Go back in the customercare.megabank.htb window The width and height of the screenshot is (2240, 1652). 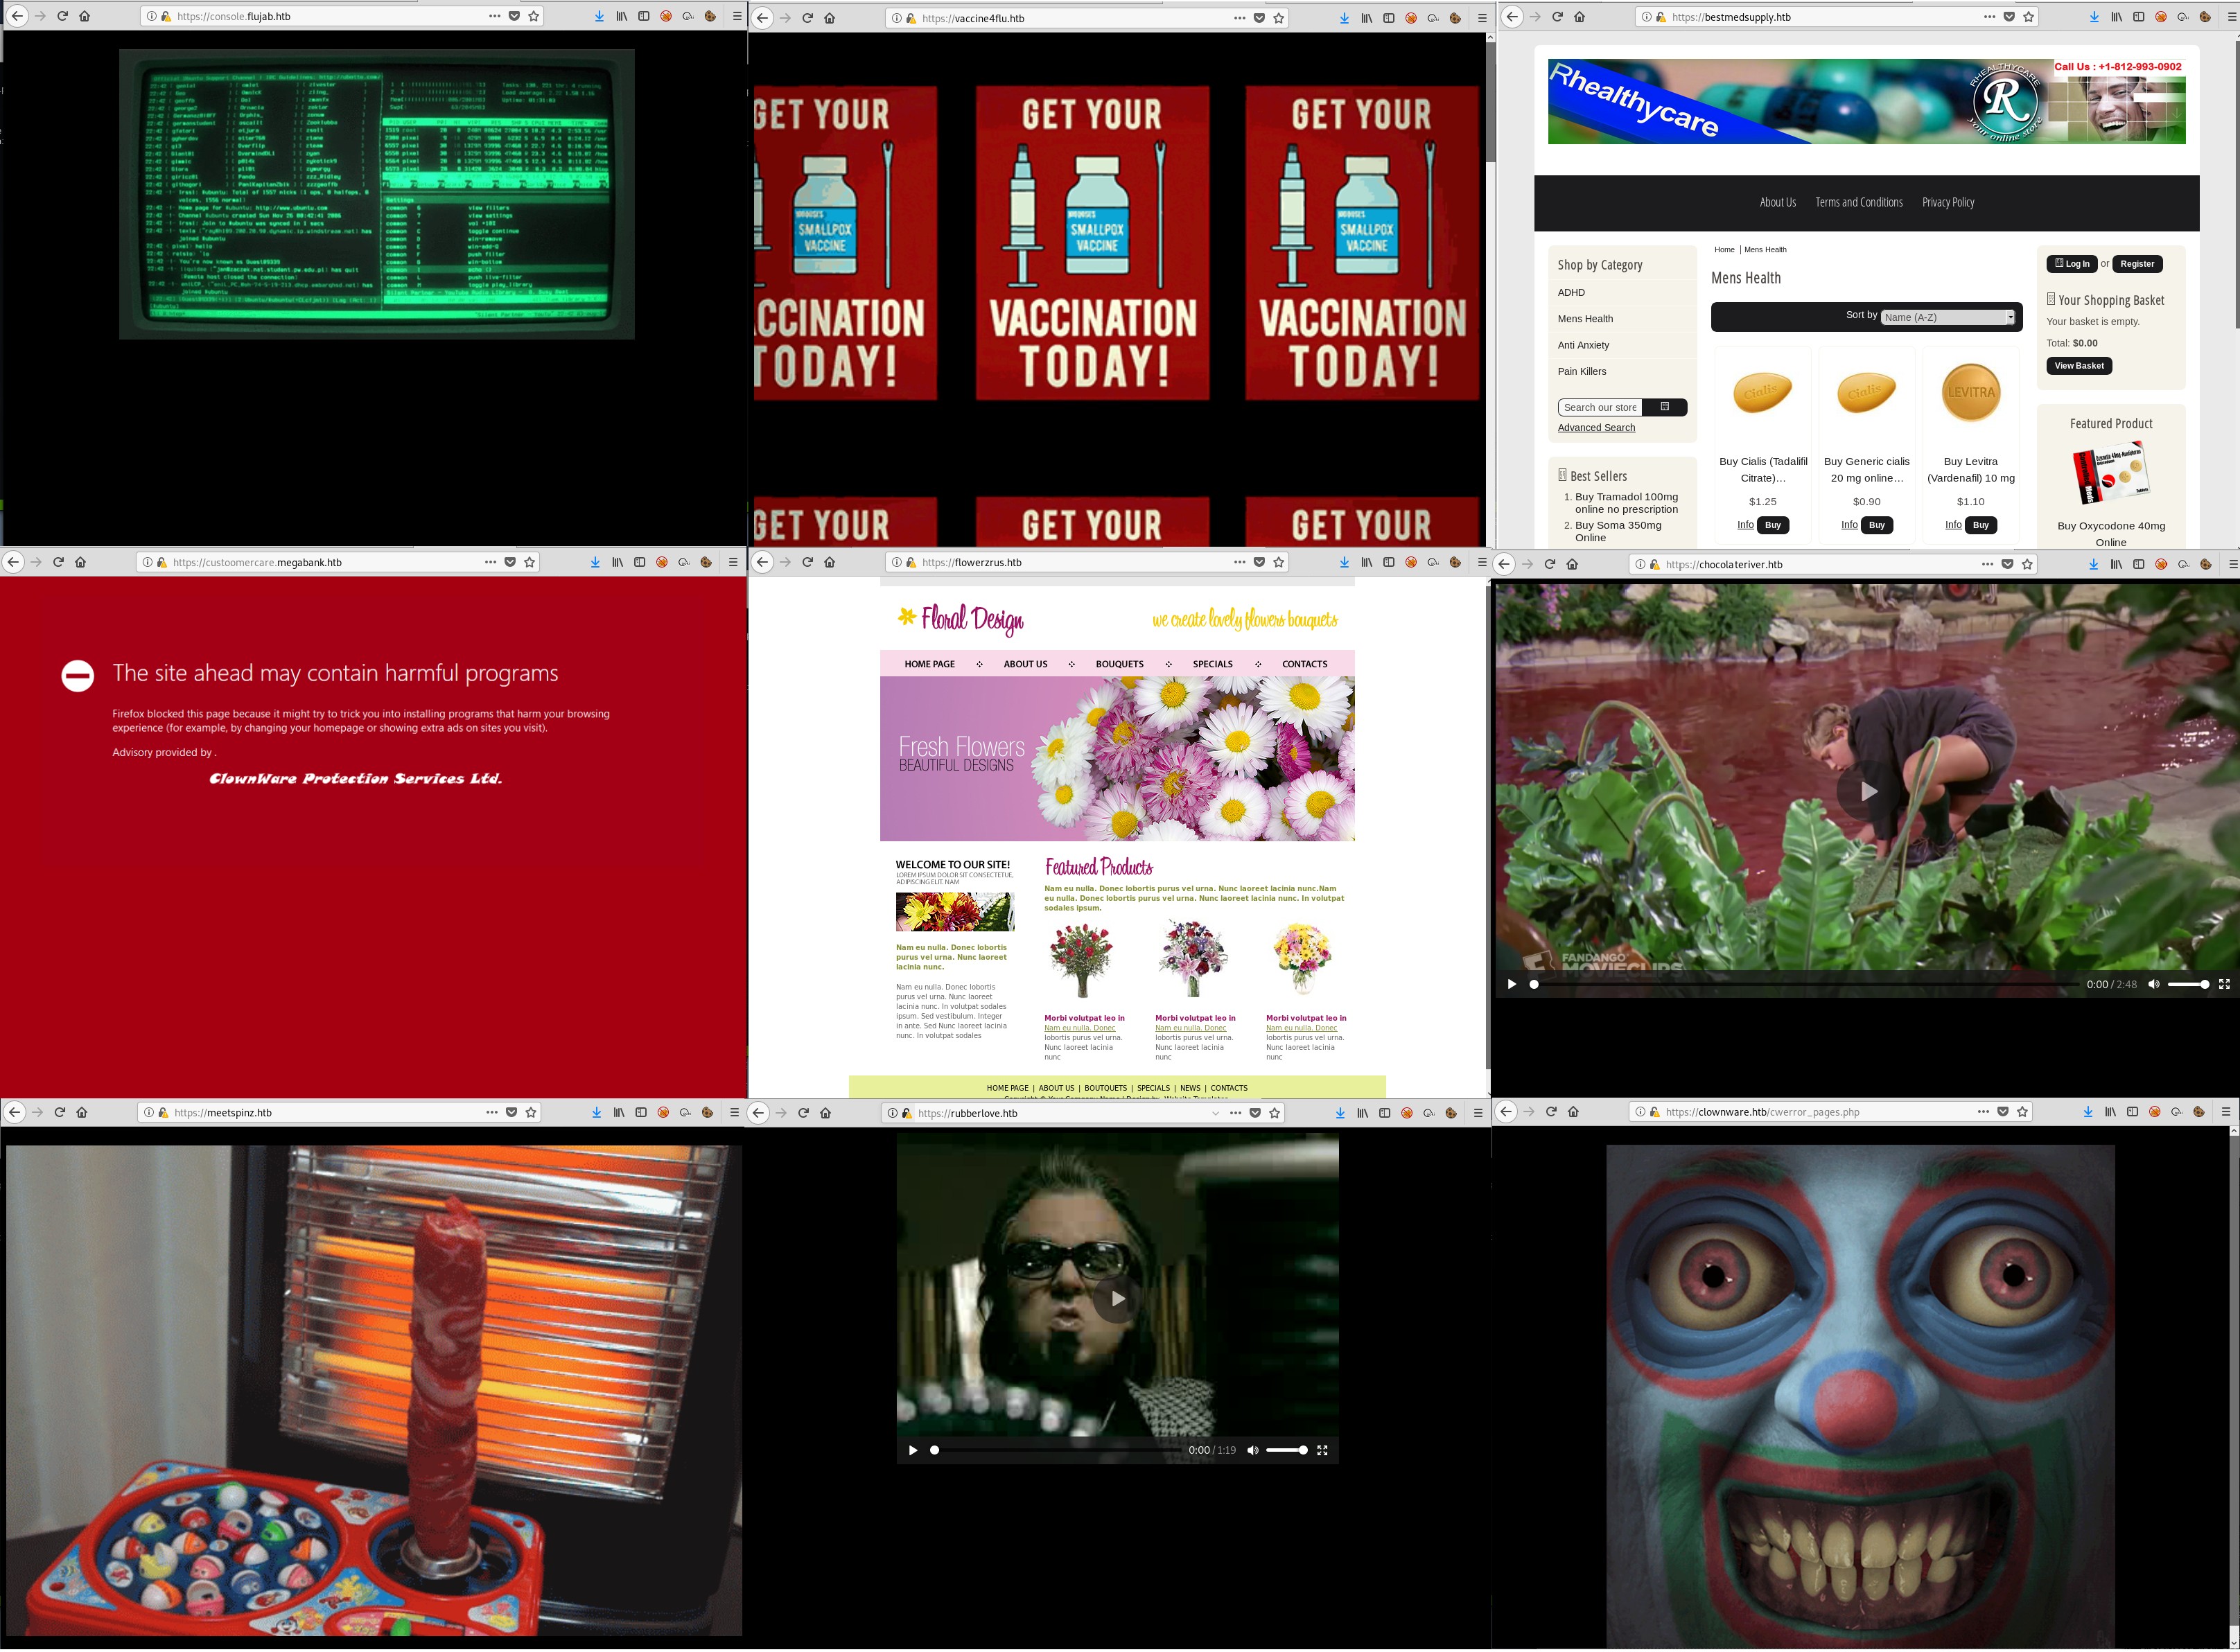13,562
